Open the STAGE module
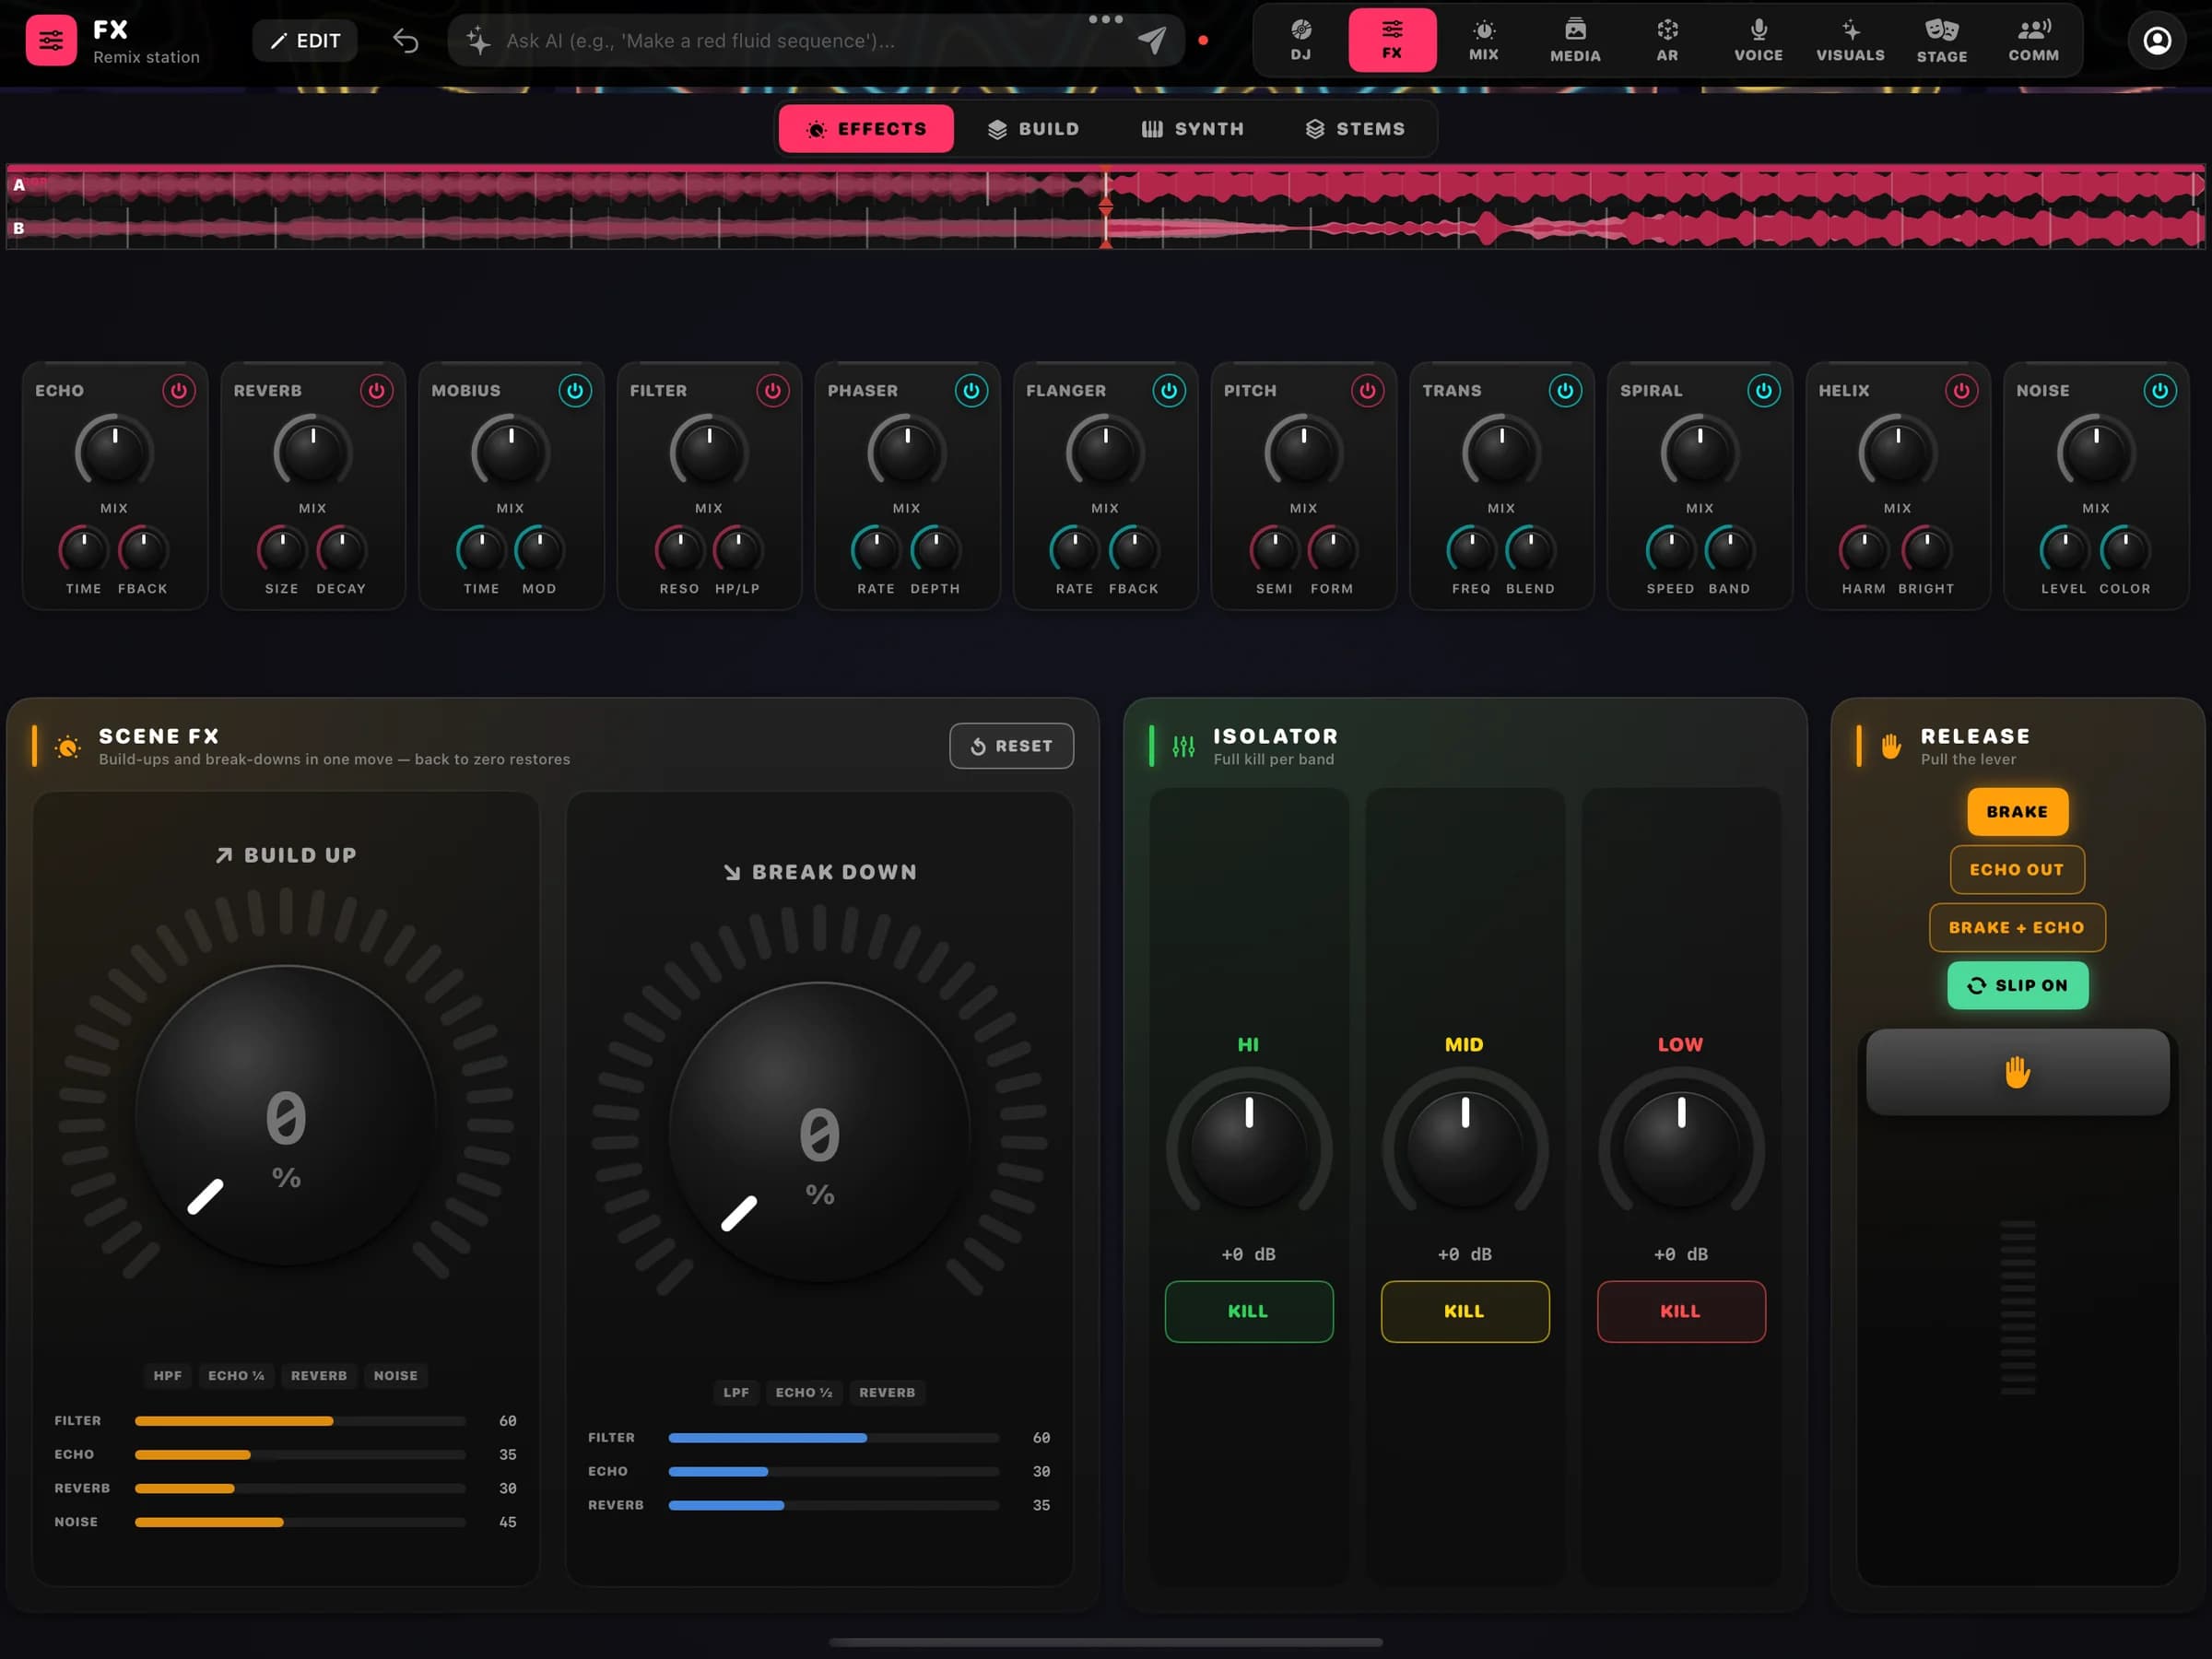The width and height of the screenshot is (2212, 1659). (1942, 40)
